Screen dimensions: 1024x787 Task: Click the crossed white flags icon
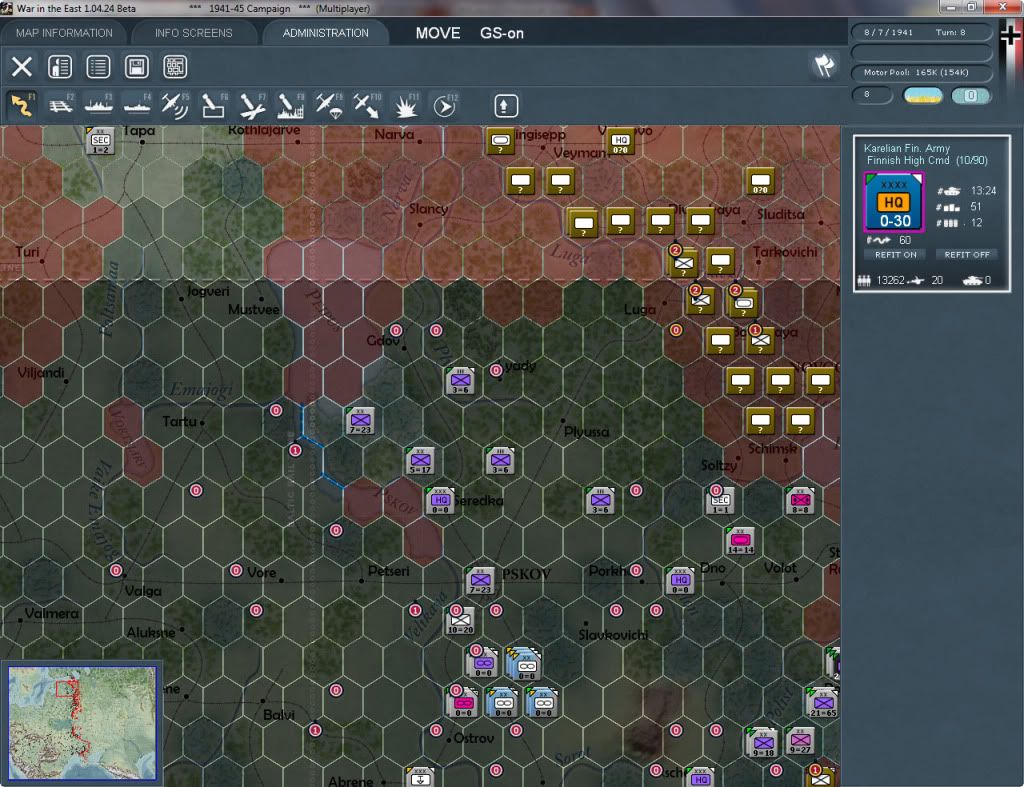pos(824,65)
